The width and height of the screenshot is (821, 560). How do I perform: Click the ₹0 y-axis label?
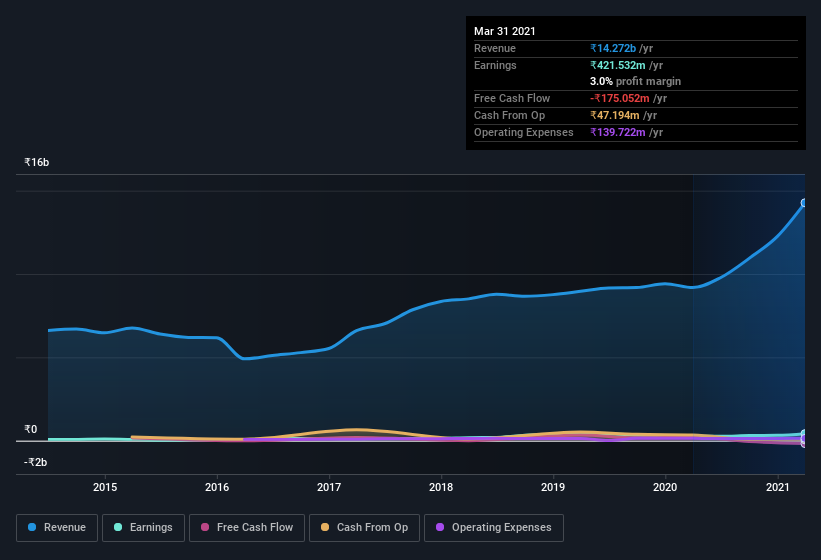(x=31, y=429)
